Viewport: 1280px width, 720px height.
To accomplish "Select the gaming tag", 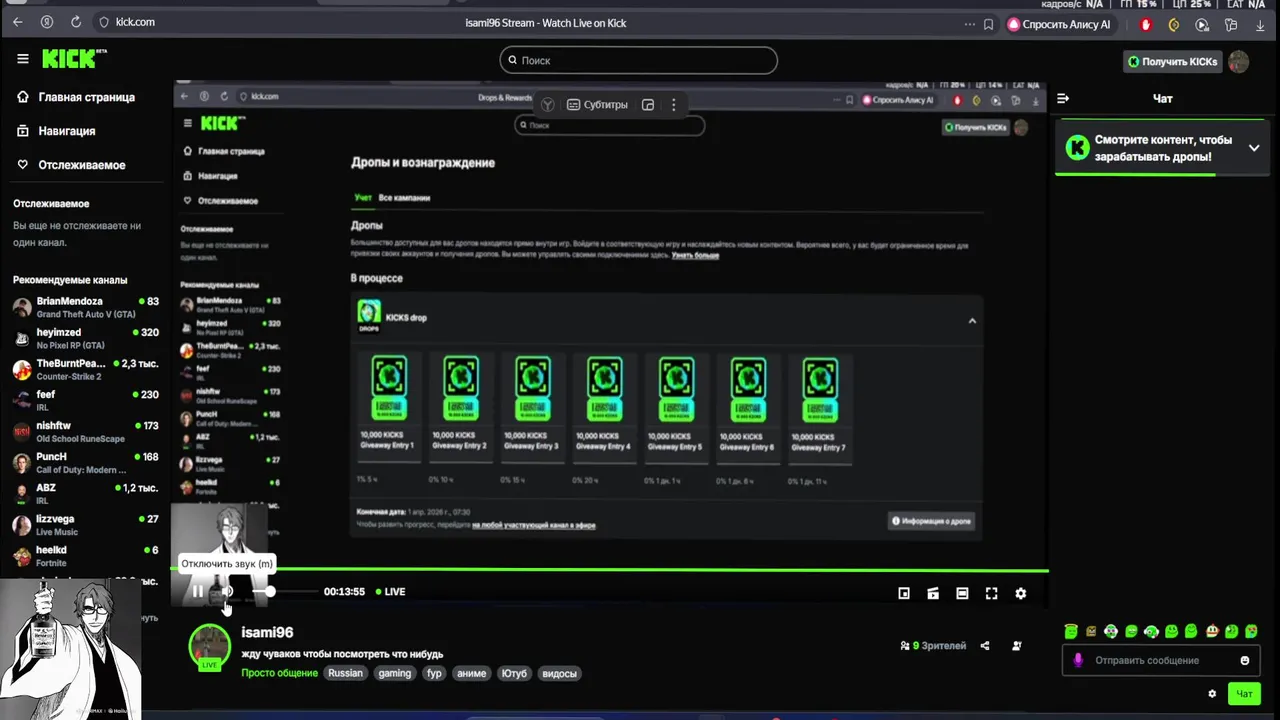I will [394, 673].
